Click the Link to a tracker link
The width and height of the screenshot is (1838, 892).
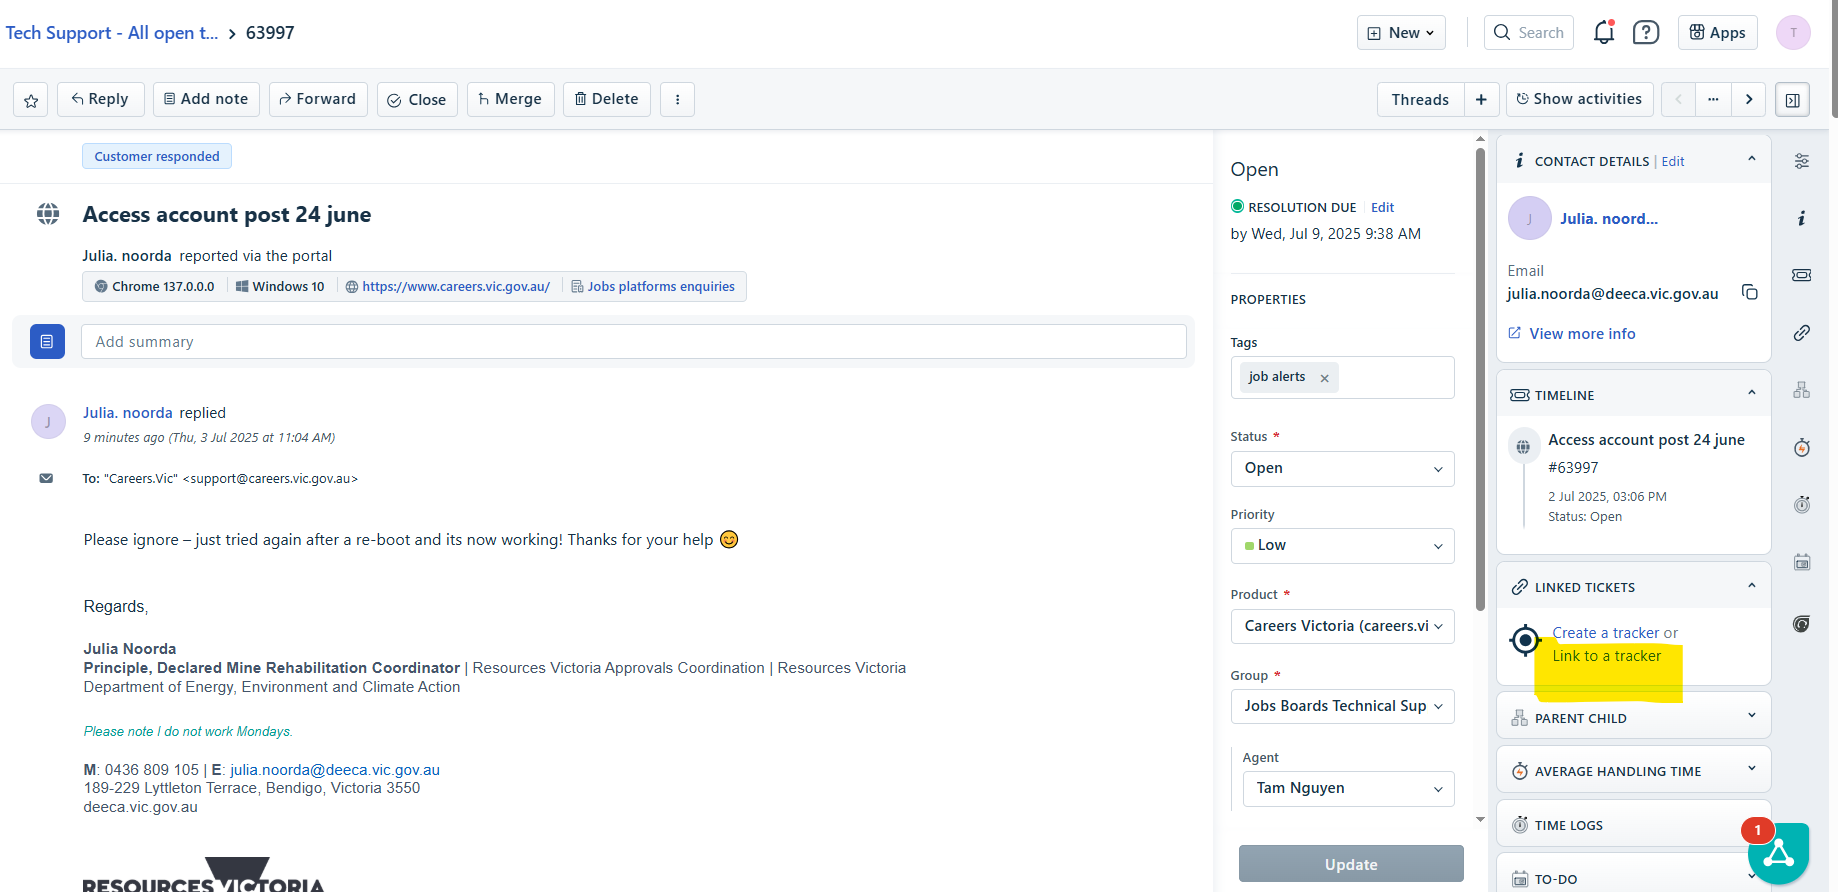click(x=1606, y=656)
